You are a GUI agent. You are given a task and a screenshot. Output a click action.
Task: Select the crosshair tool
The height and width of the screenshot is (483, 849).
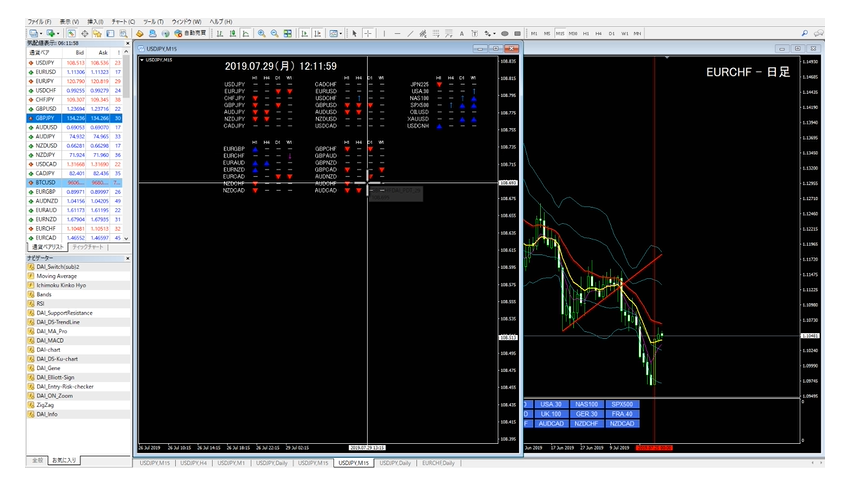click(x=368, y=34)
